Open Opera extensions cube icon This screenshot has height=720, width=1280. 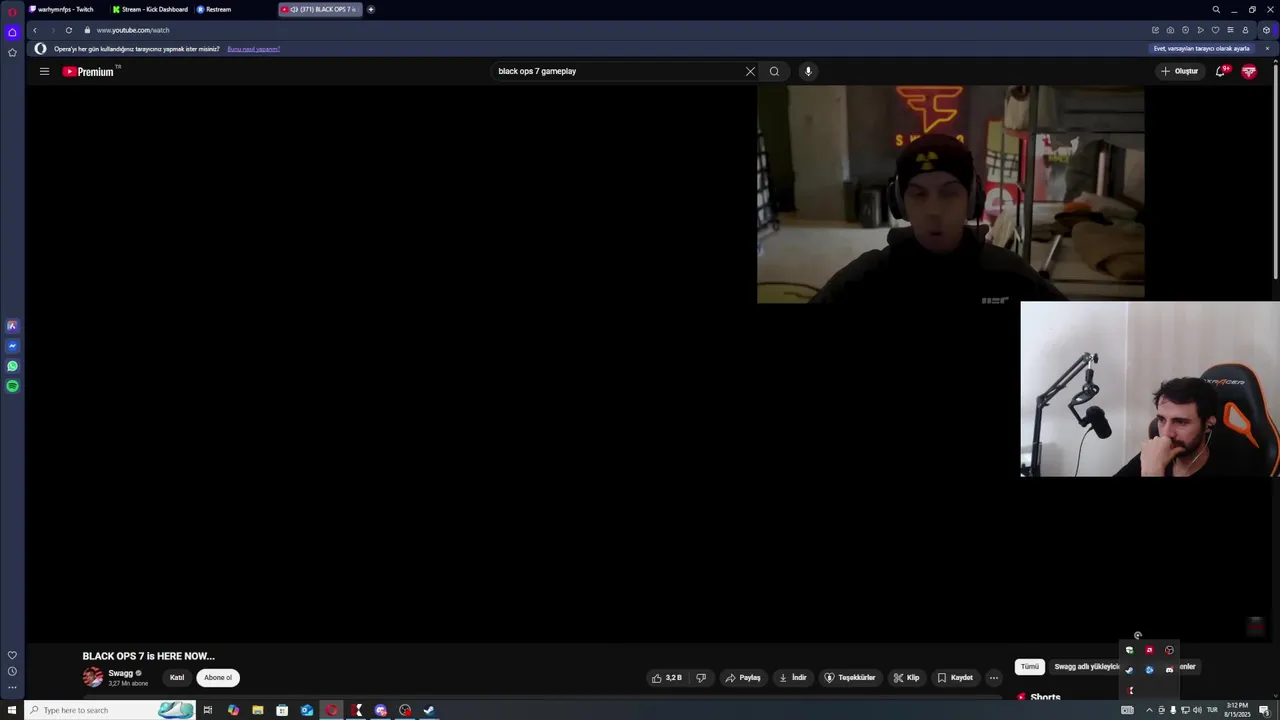tap(1266, 30)
